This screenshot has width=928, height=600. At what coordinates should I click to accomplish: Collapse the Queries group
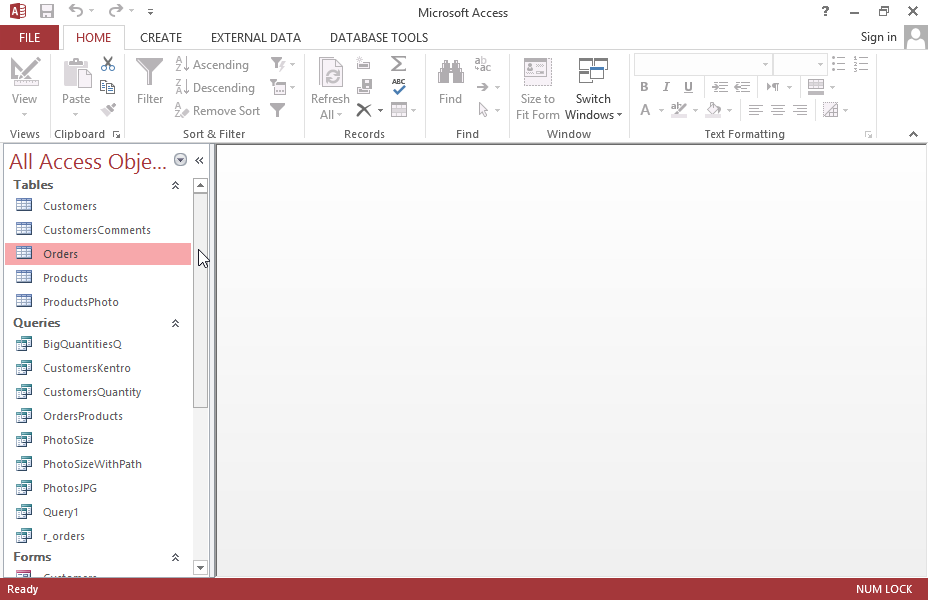(175, 324)
